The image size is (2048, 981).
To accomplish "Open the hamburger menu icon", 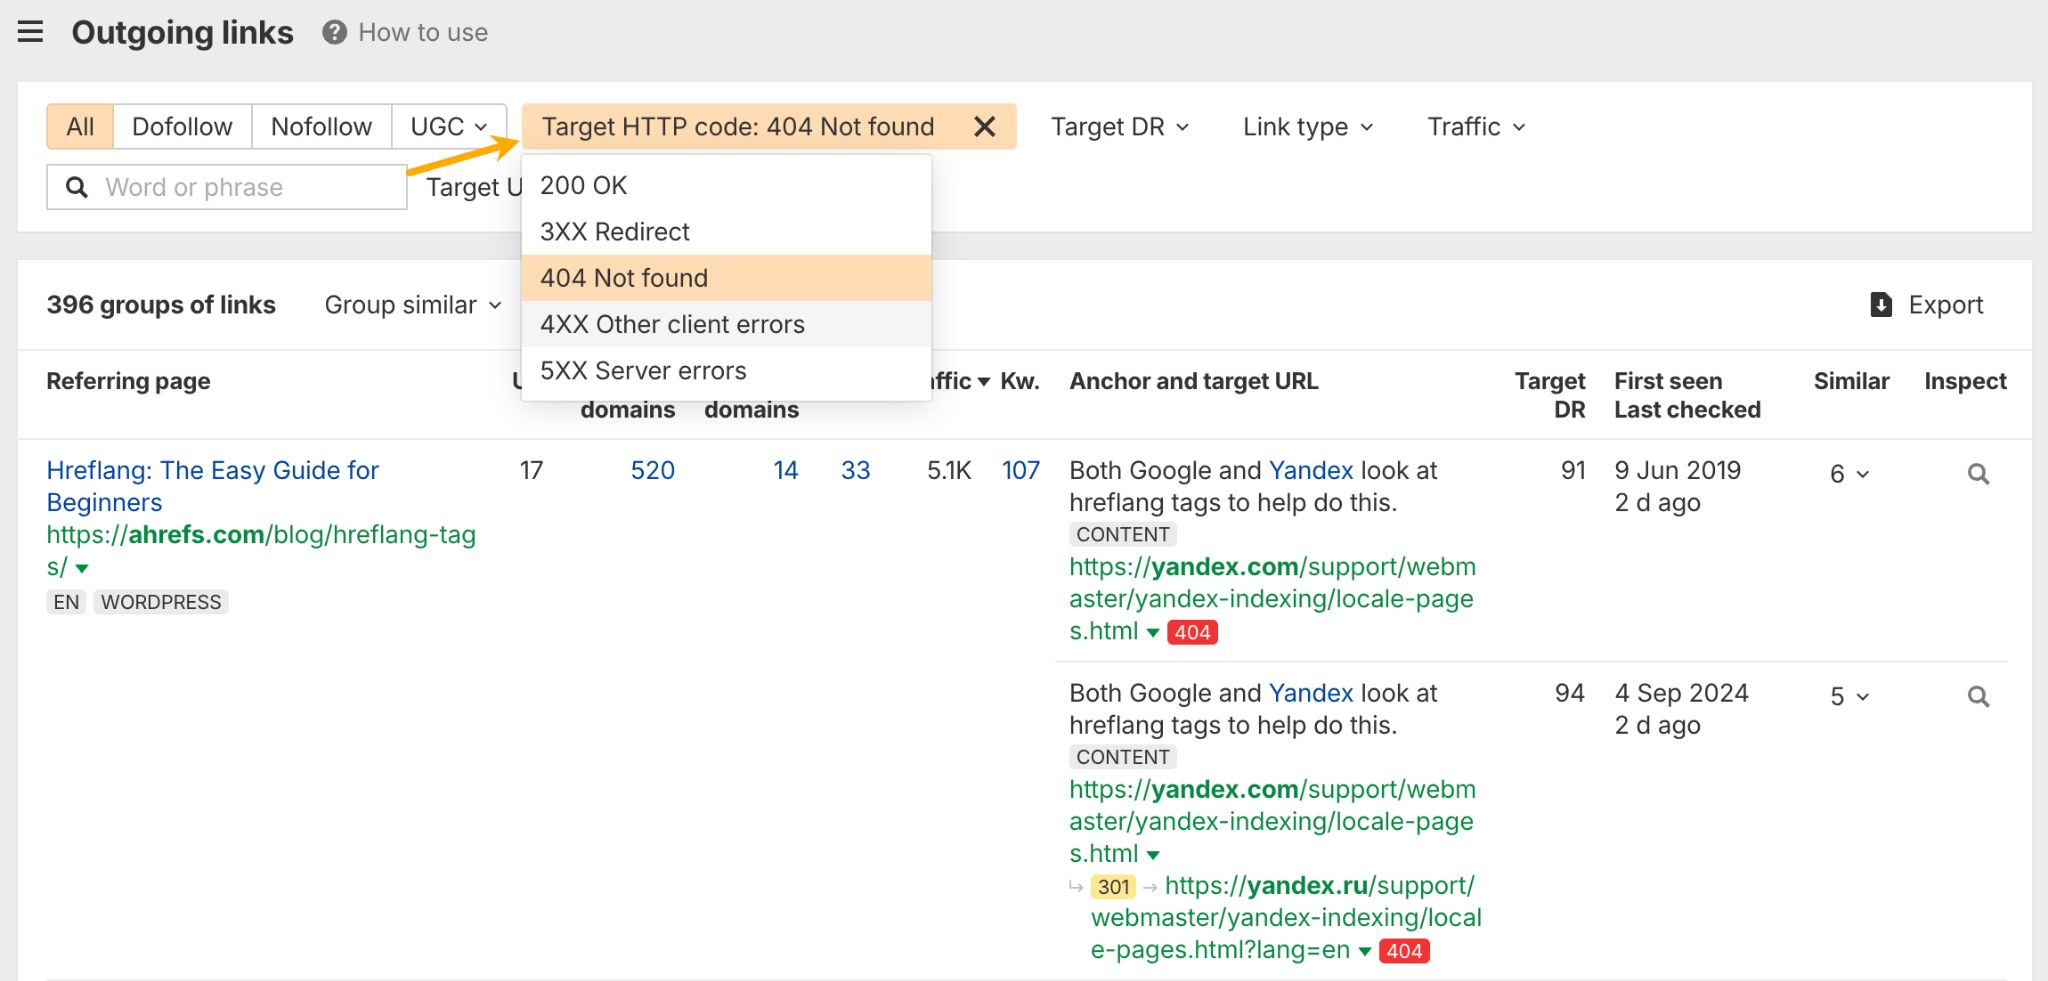I will [30, 32].
